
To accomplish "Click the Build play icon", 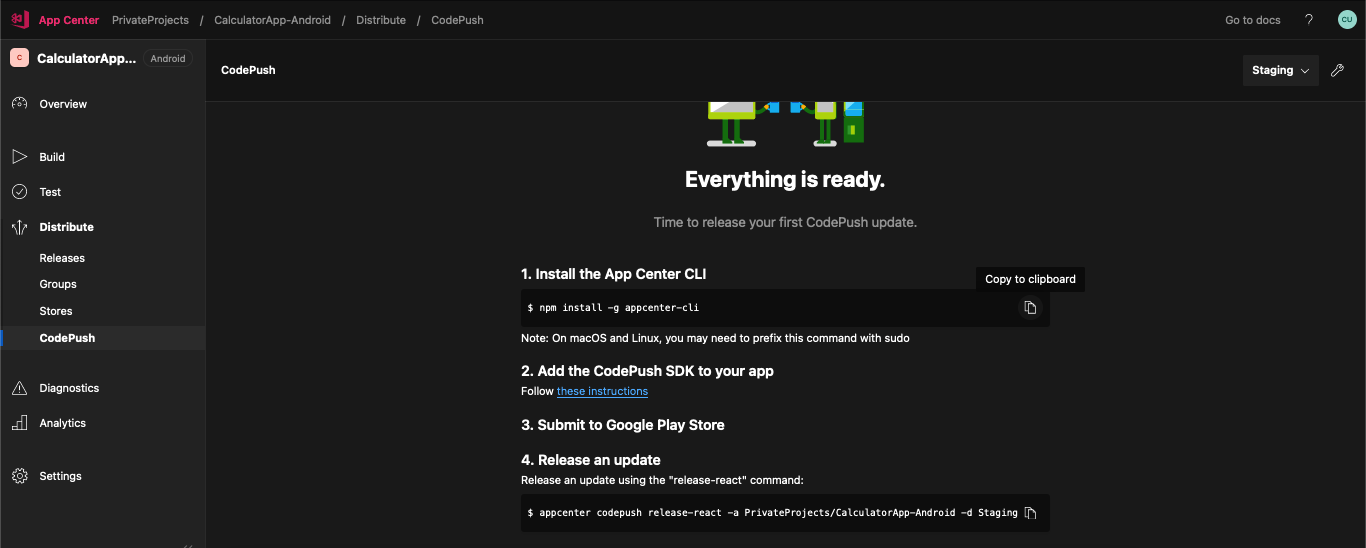I will [19, 157].
